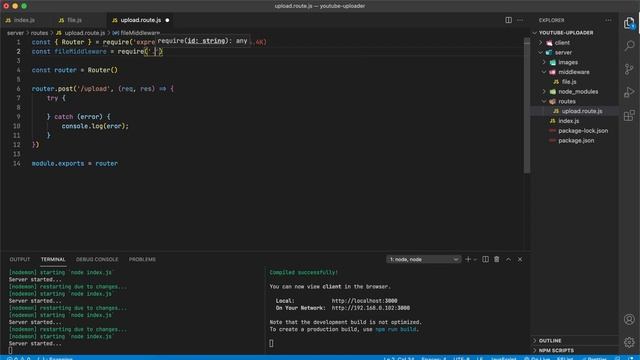640x360 pixels.
Task: Open upload.route.js in the Explorer tree
Action: coord(582,111)
